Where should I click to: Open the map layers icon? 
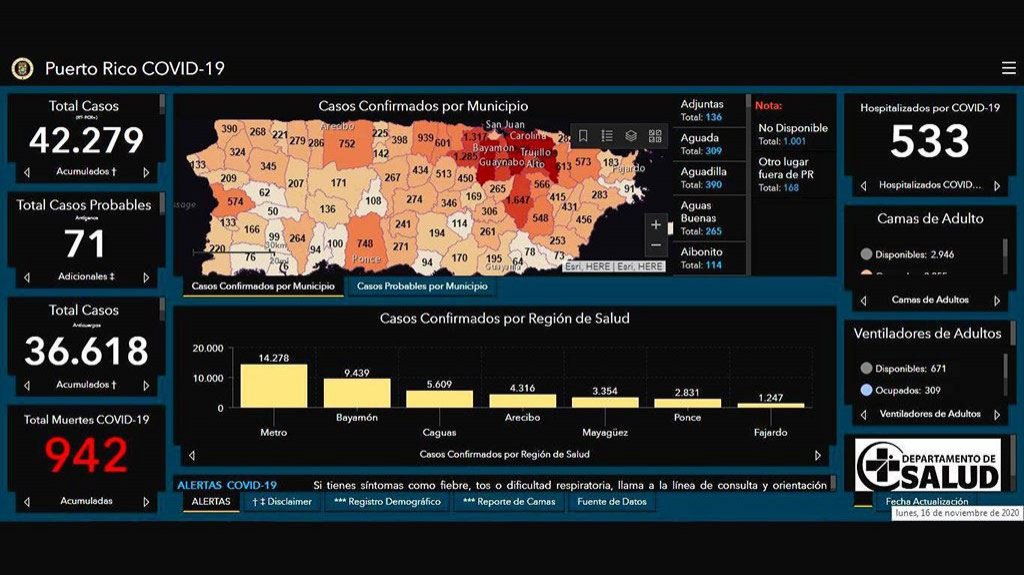[x=631, y=136]
